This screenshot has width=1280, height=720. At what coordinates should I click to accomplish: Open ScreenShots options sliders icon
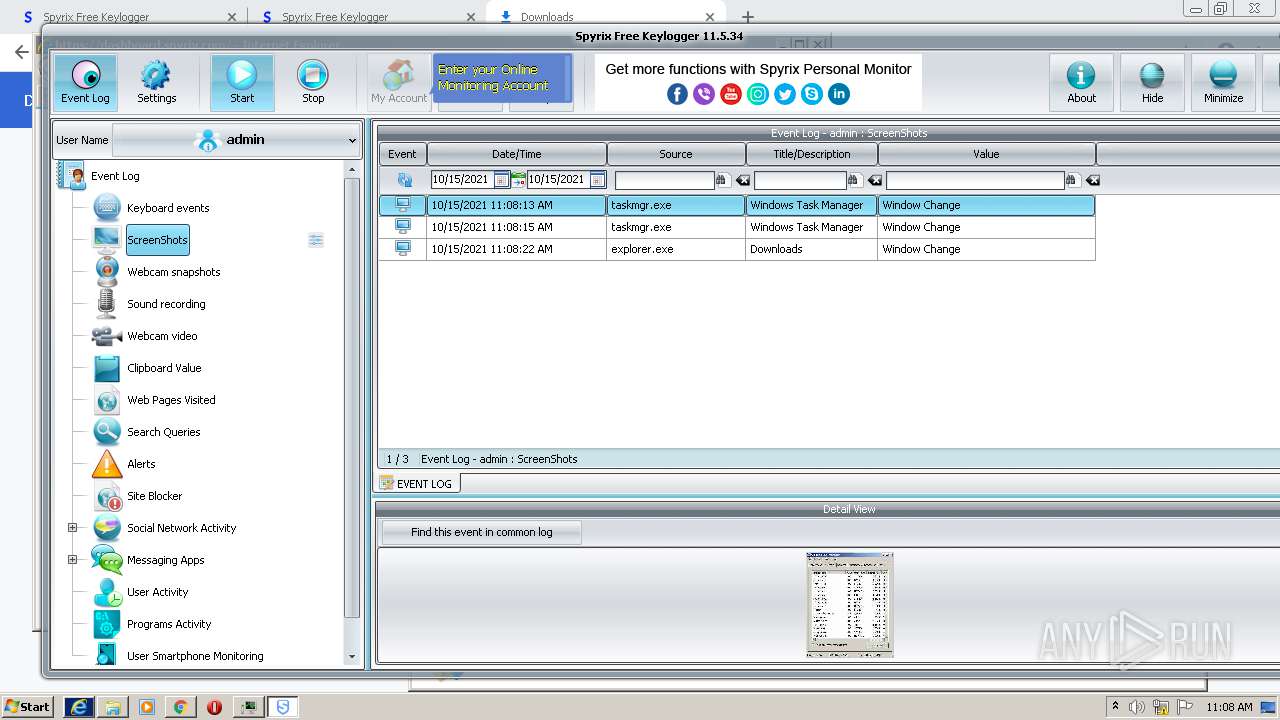coord(316,240)
